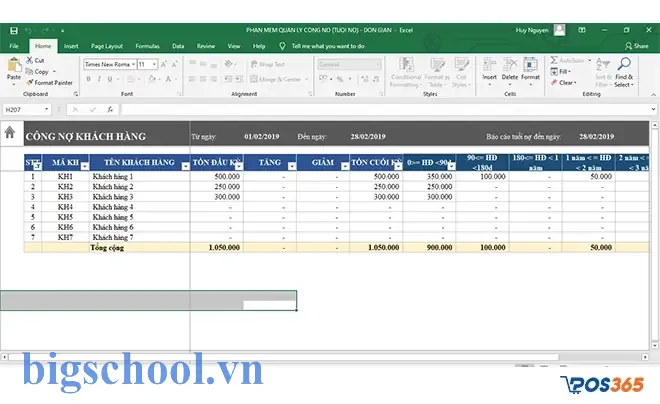660x404 pixels.
Task: Click the percent style icon
Action: (340, 79)
